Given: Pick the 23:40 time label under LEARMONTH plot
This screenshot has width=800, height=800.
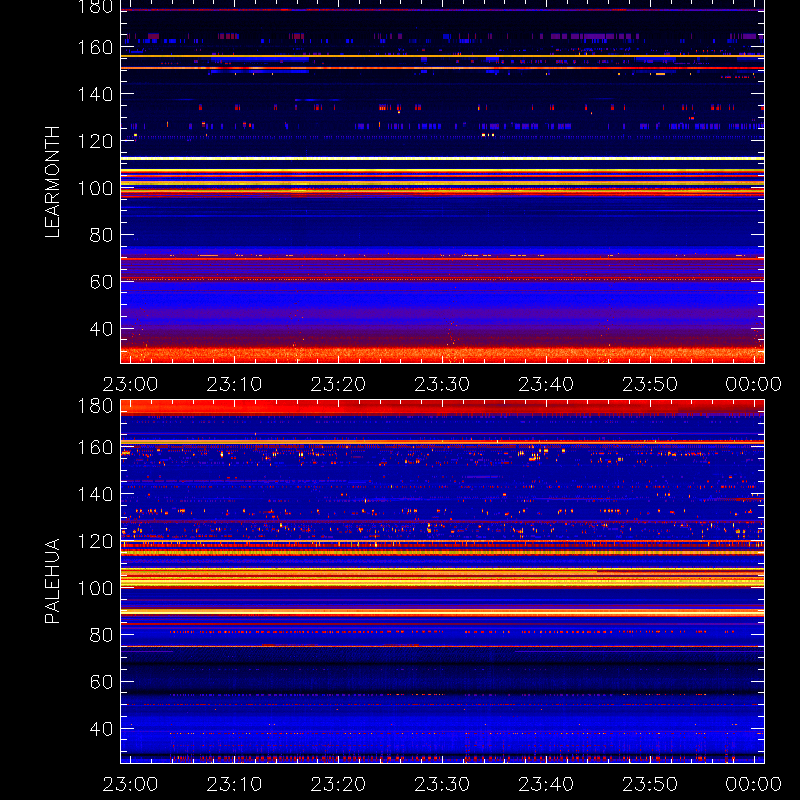Looking at the screenshot, I should tap(546, 384).
